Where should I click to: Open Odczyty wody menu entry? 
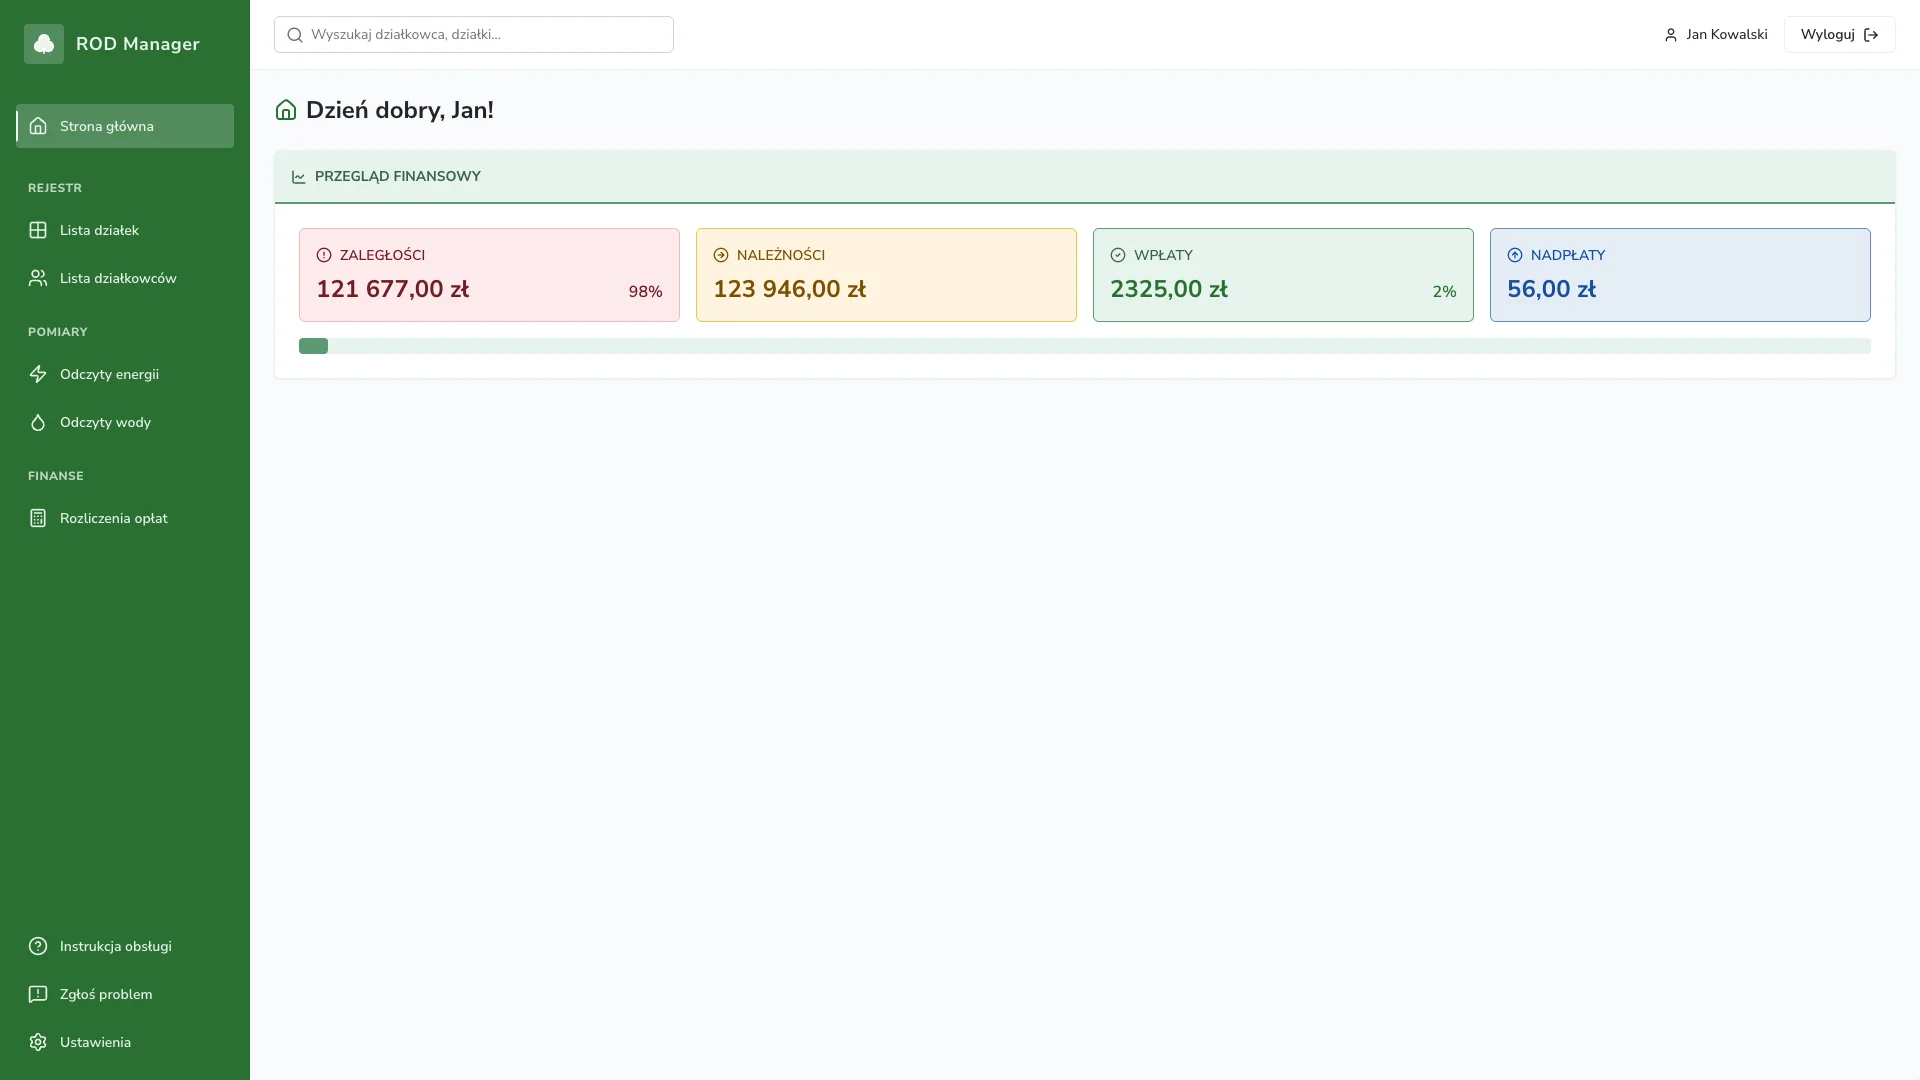tap(105, 422)
